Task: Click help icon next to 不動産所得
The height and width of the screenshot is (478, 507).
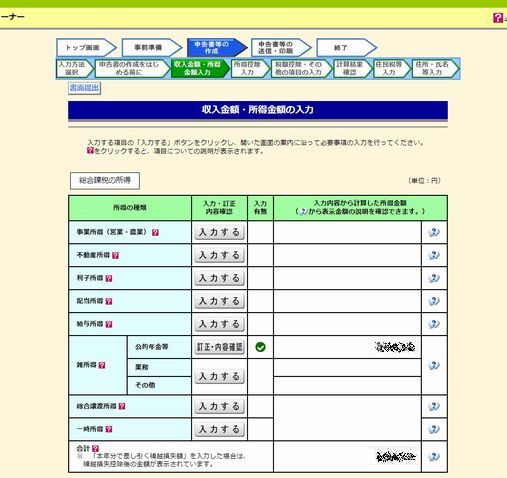Action: coord(115,255)
